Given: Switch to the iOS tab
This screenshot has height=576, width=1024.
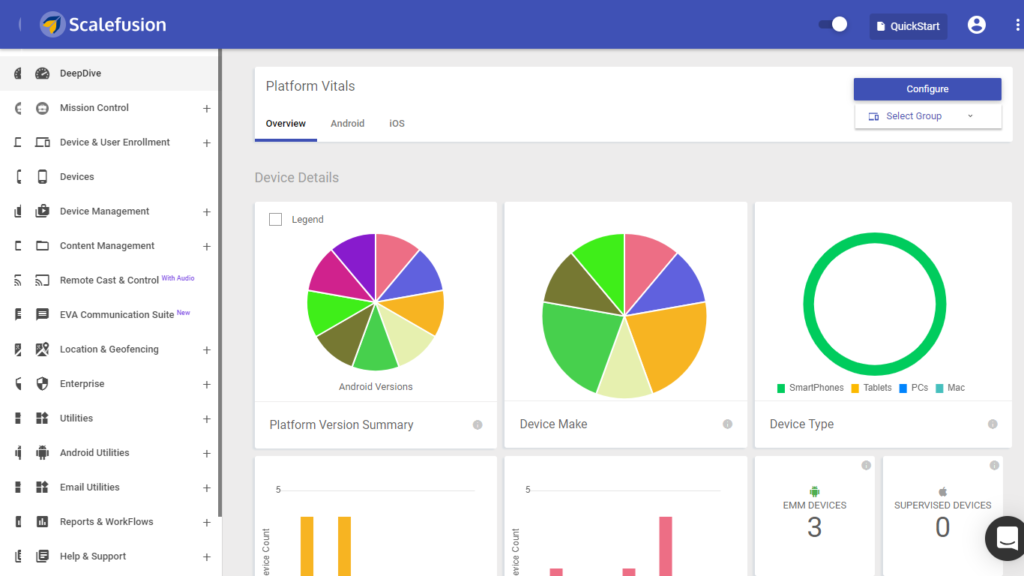Looking at the screenshot, I should pyautogui.click(x=397, y=124).
